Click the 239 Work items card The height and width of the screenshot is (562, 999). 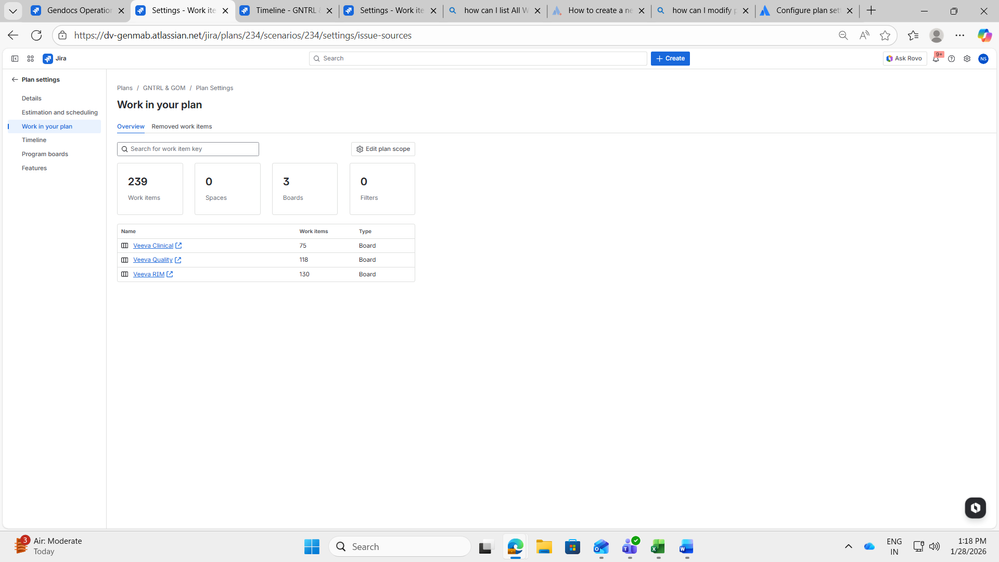(150, 189)
